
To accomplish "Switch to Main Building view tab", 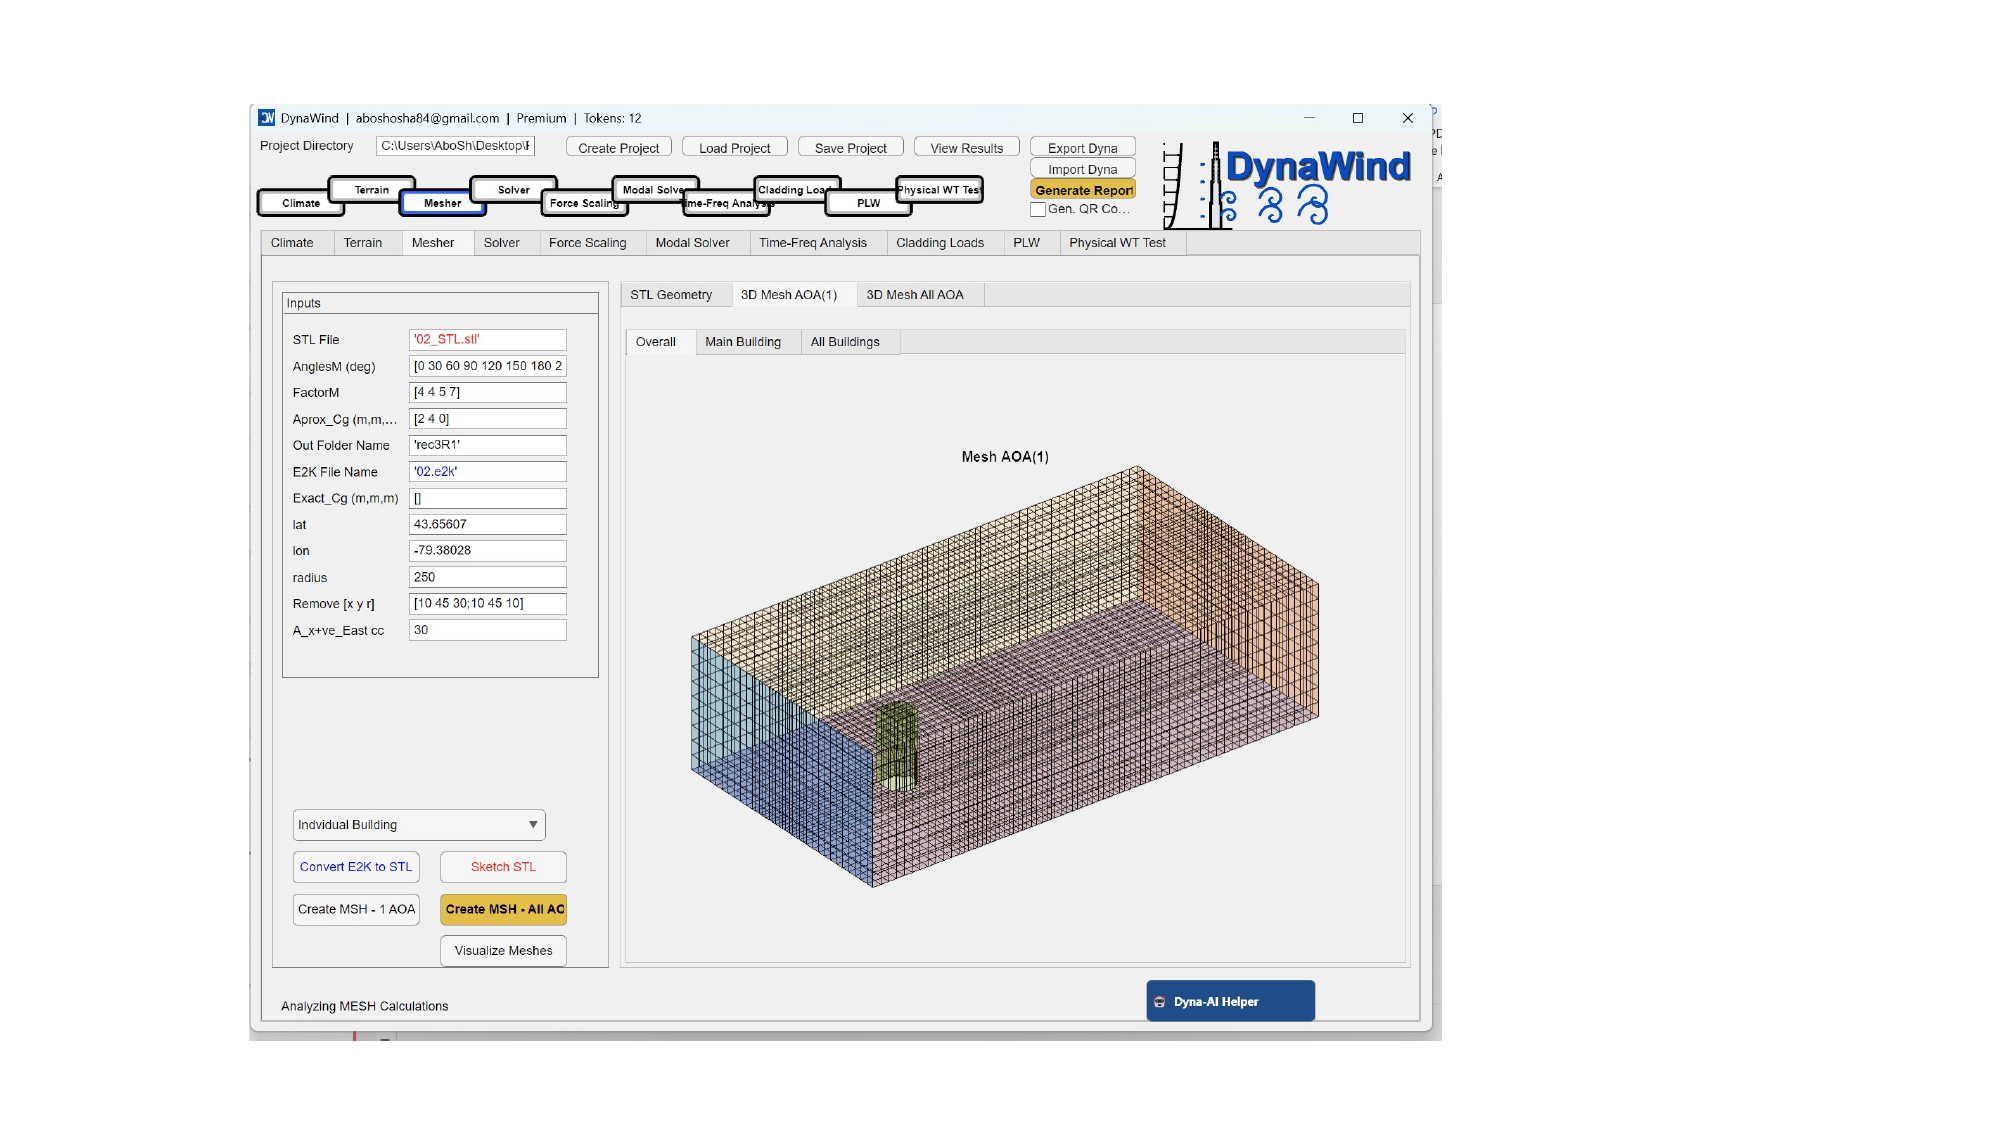I will click(x=742, y=342).
